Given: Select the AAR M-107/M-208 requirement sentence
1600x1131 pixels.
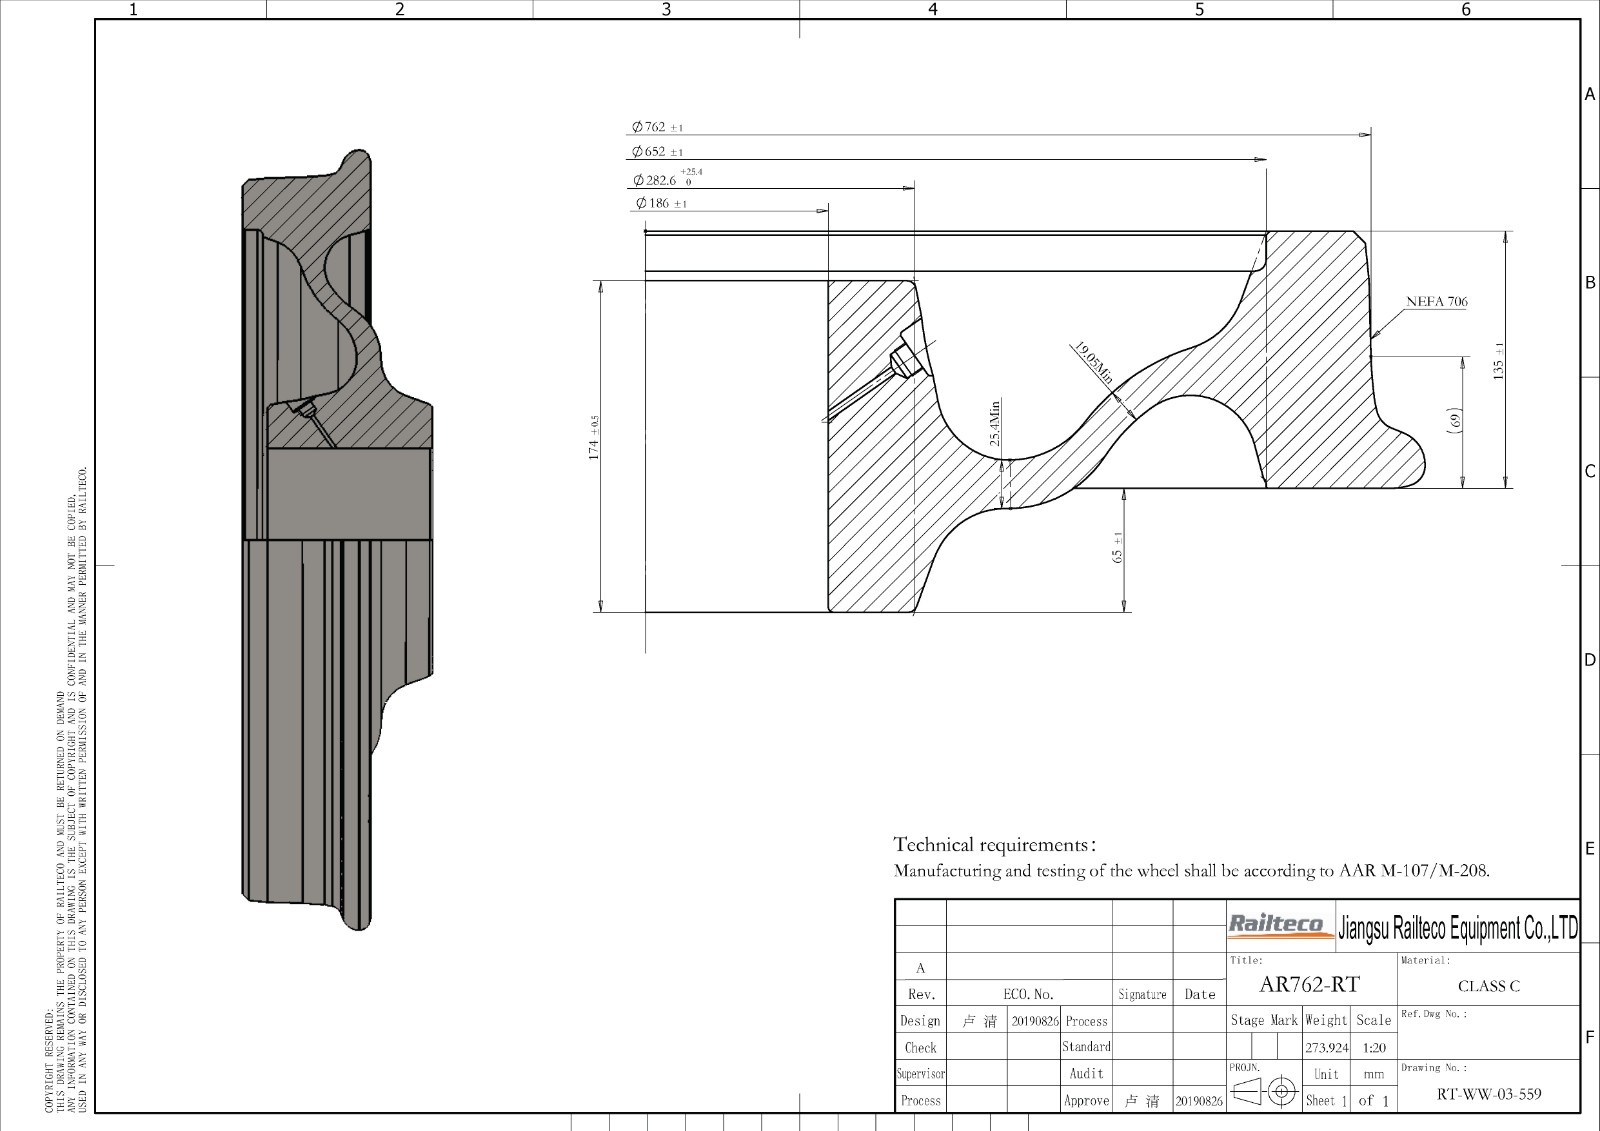Looking at the screenshot, I should pos(1191,871).
